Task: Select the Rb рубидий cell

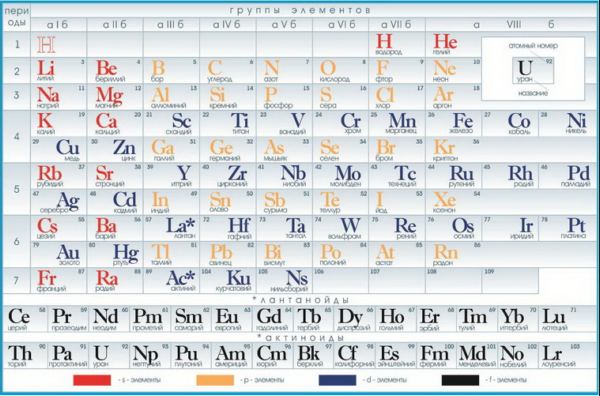Action: point(59,176)
